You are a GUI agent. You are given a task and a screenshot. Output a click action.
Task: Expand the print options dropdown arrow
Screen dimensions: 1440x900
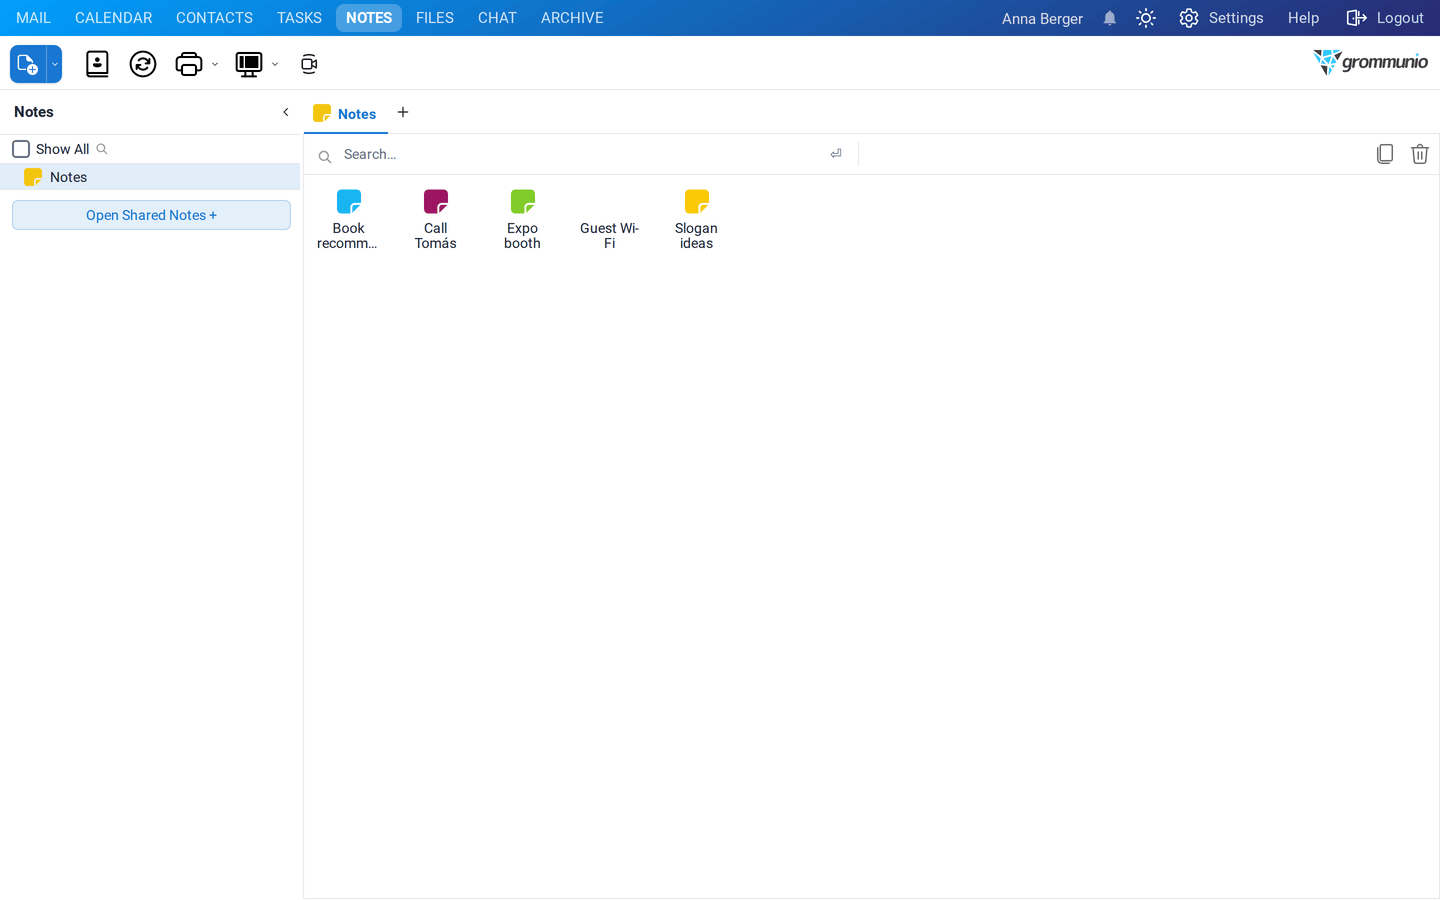pos(215,65)
